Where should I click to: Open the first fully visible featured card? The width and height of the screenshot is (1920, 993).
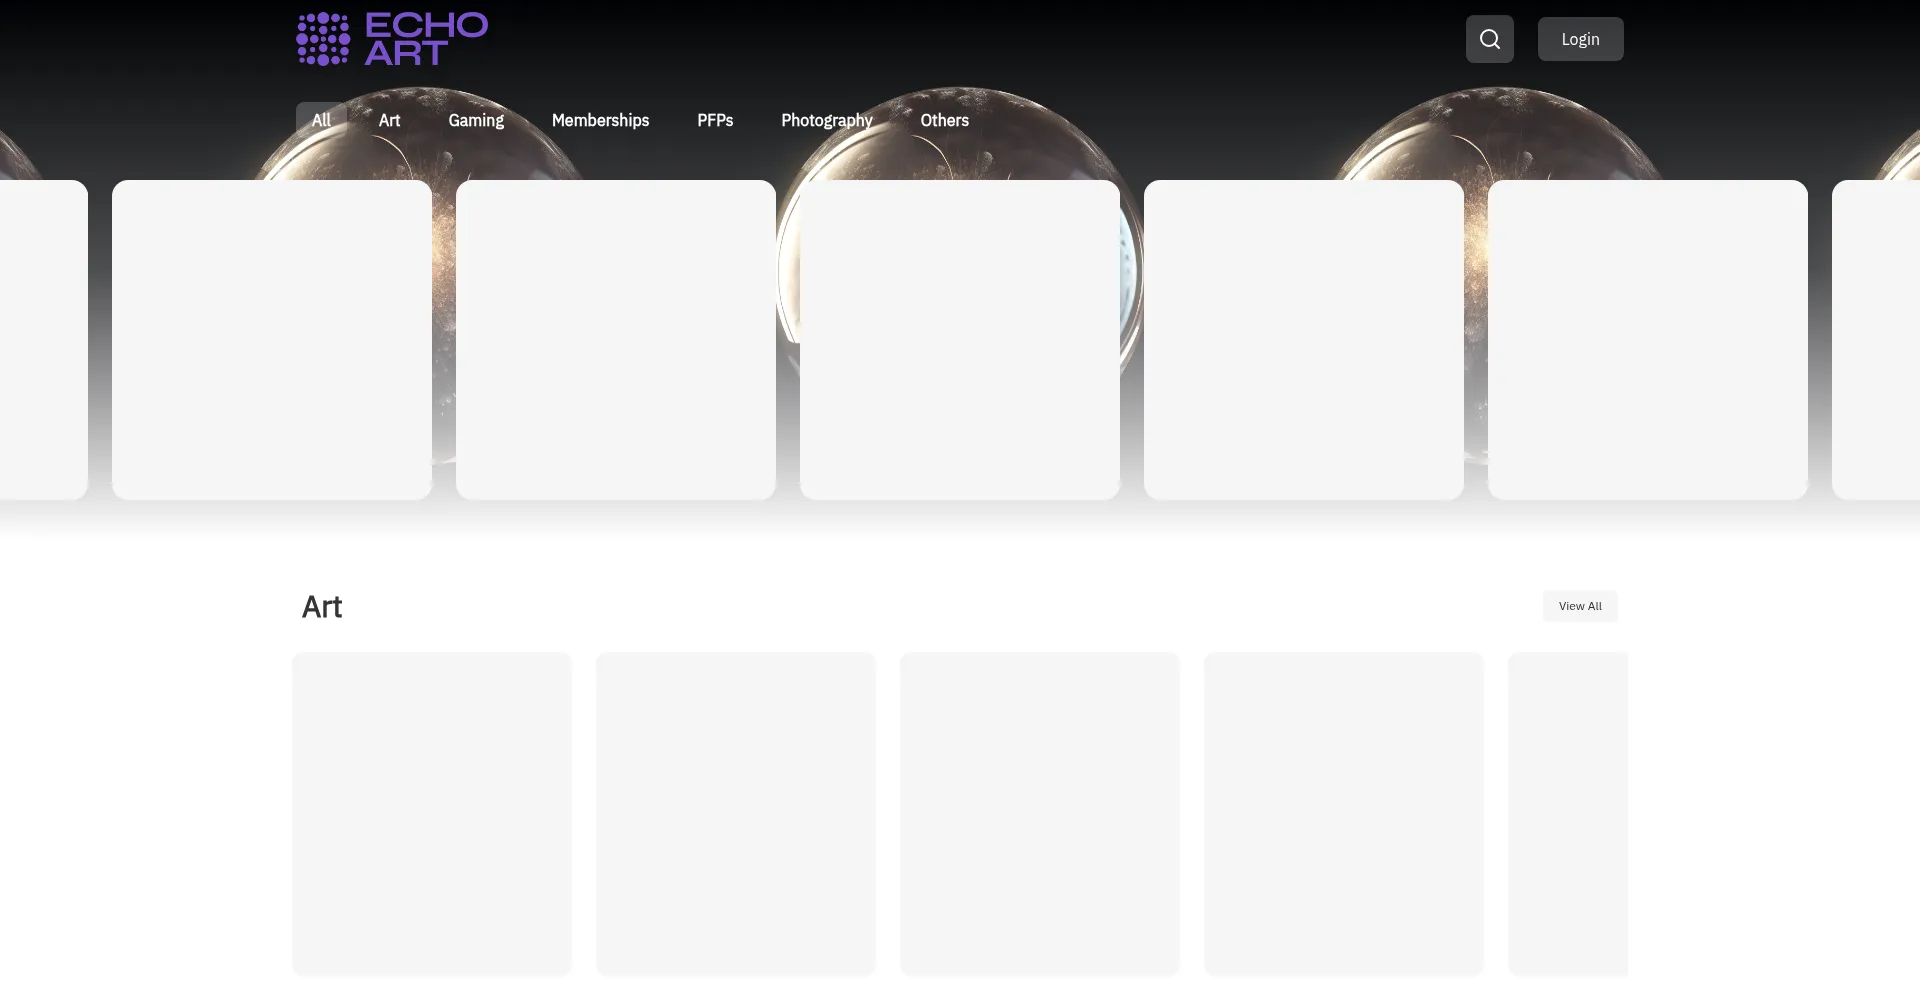click(272, 340)
